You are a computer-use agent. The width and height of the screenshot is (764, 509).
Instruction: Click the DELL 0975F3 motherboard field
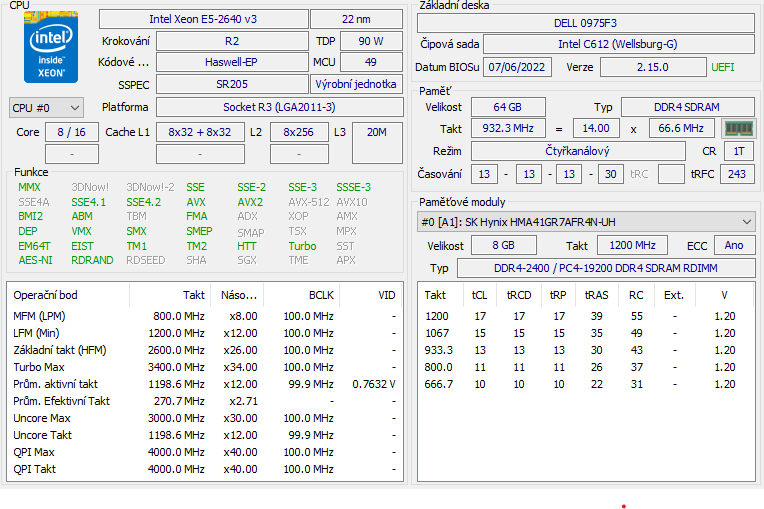click(586, 23)
